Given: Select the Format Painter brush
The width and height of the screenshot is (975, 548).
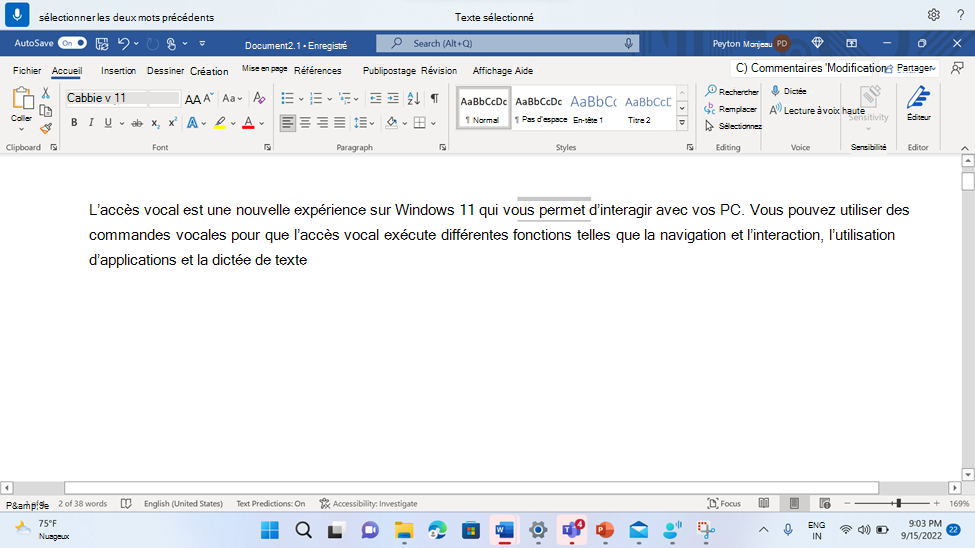Looking at the screenshot, I should coord(45,128).
